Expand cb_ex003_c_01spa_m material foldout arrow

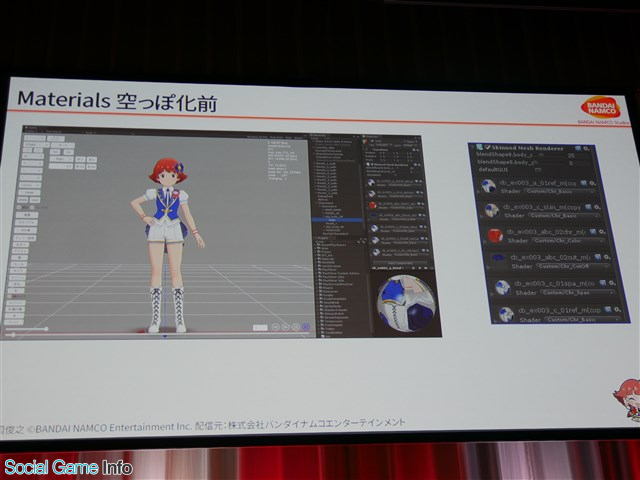[492, 293]
